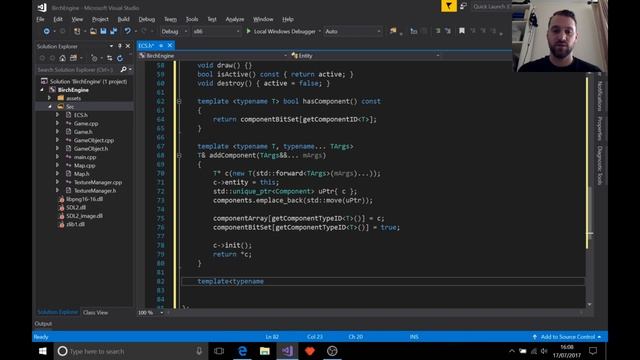
Task: Click the Navigate Backward toolbar button
Action: [x=47, y=31]
